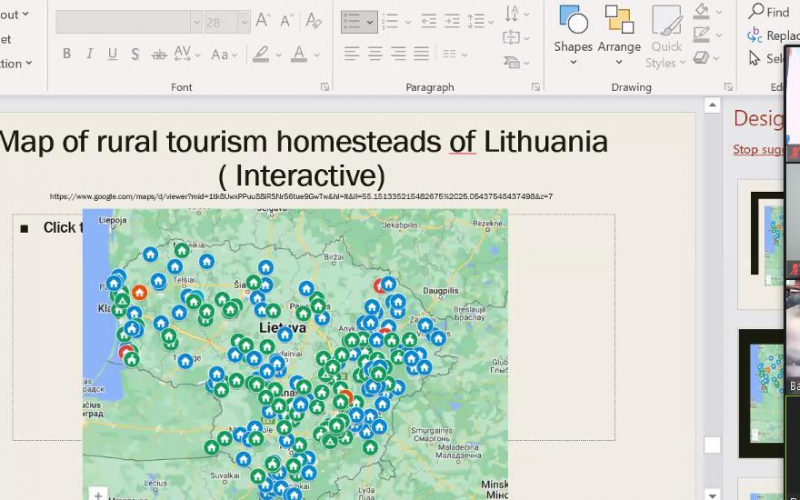Toggle text Shadow button
Viewport: 800px width, 500px height.
(135, 54)
